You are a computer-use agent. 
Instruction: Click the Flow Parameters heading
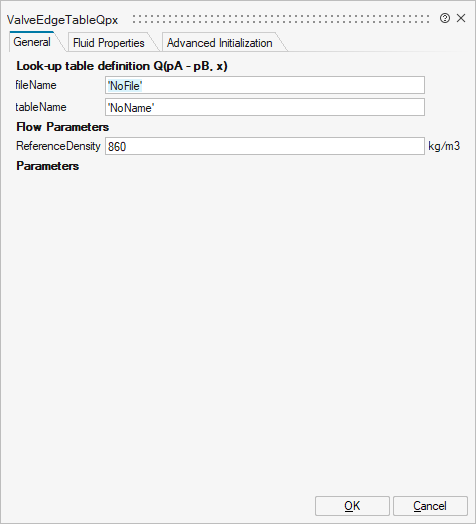[x=63, y=127]
